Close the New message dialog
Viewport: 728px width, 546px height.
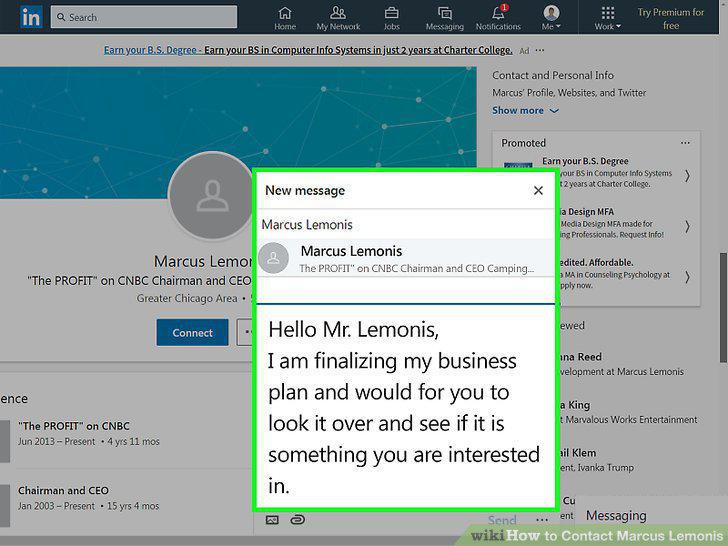click(538, 190)
